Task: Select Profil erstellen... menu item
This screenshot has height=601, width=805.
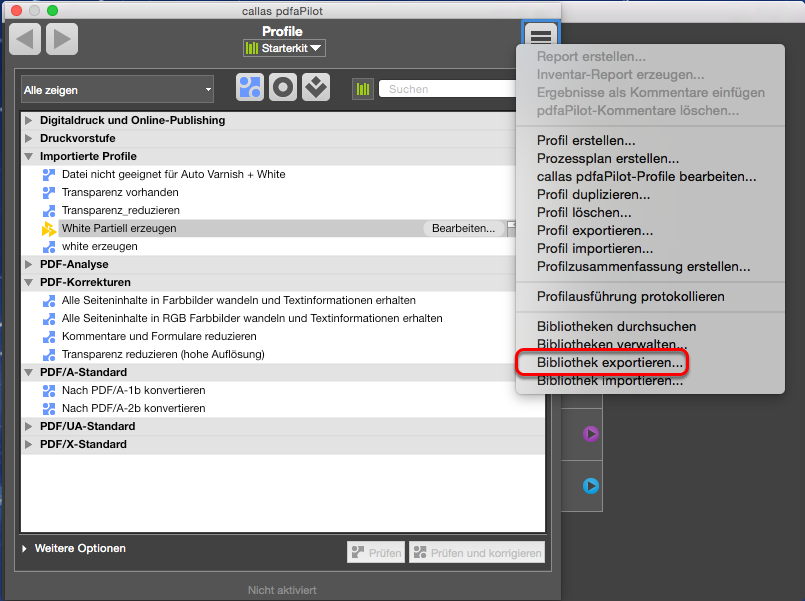Action: [x=650, y=141]
